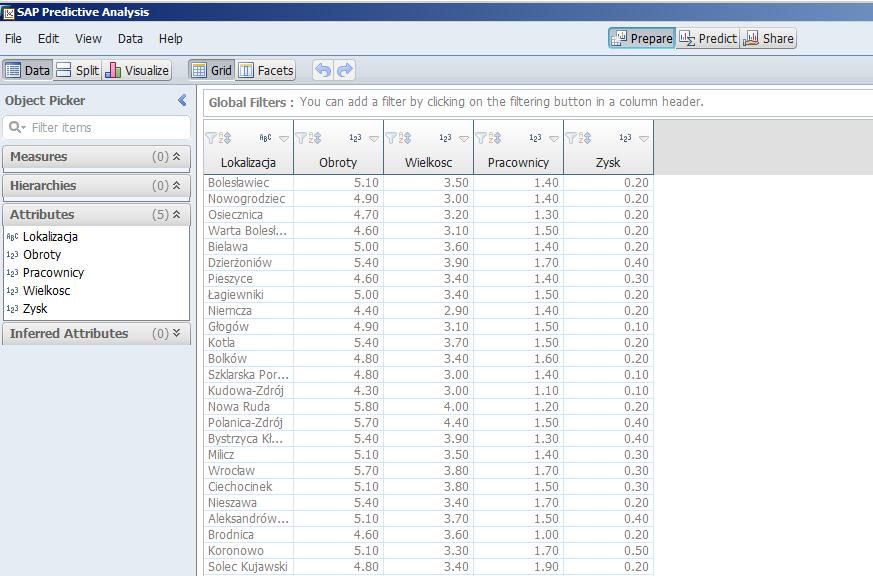Go to the Prepare stage
This screenshot has height=576, width=873.
pos(642,38)
